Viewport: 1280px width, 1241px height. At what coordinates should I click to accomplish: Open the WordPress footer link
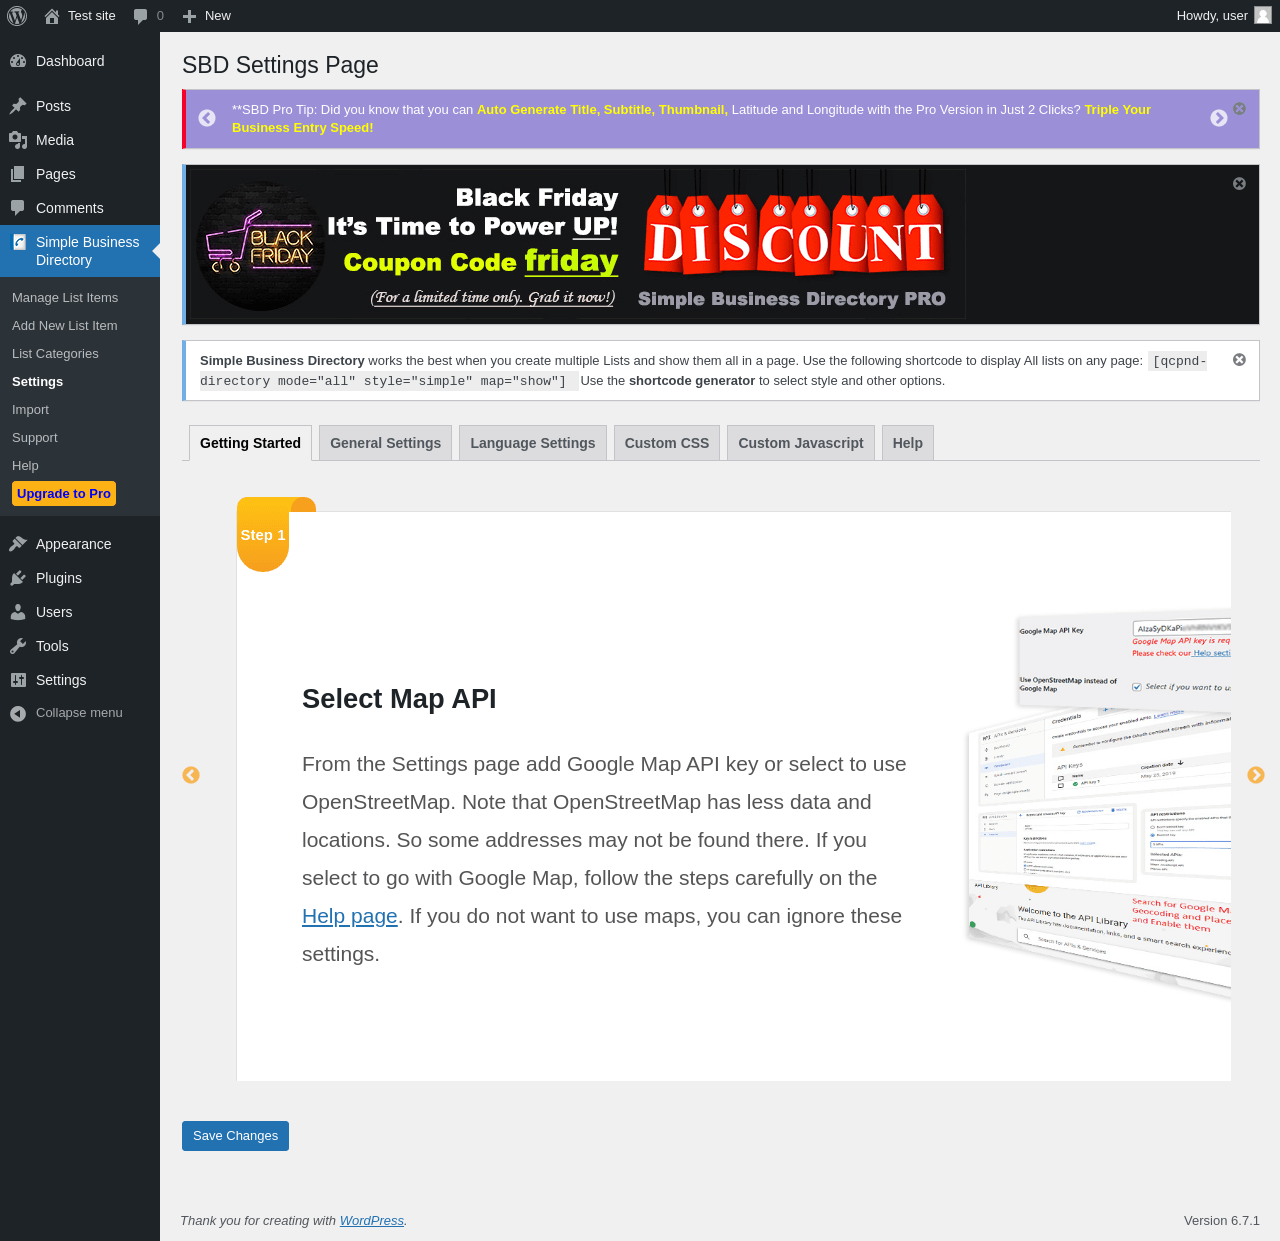371,1221
